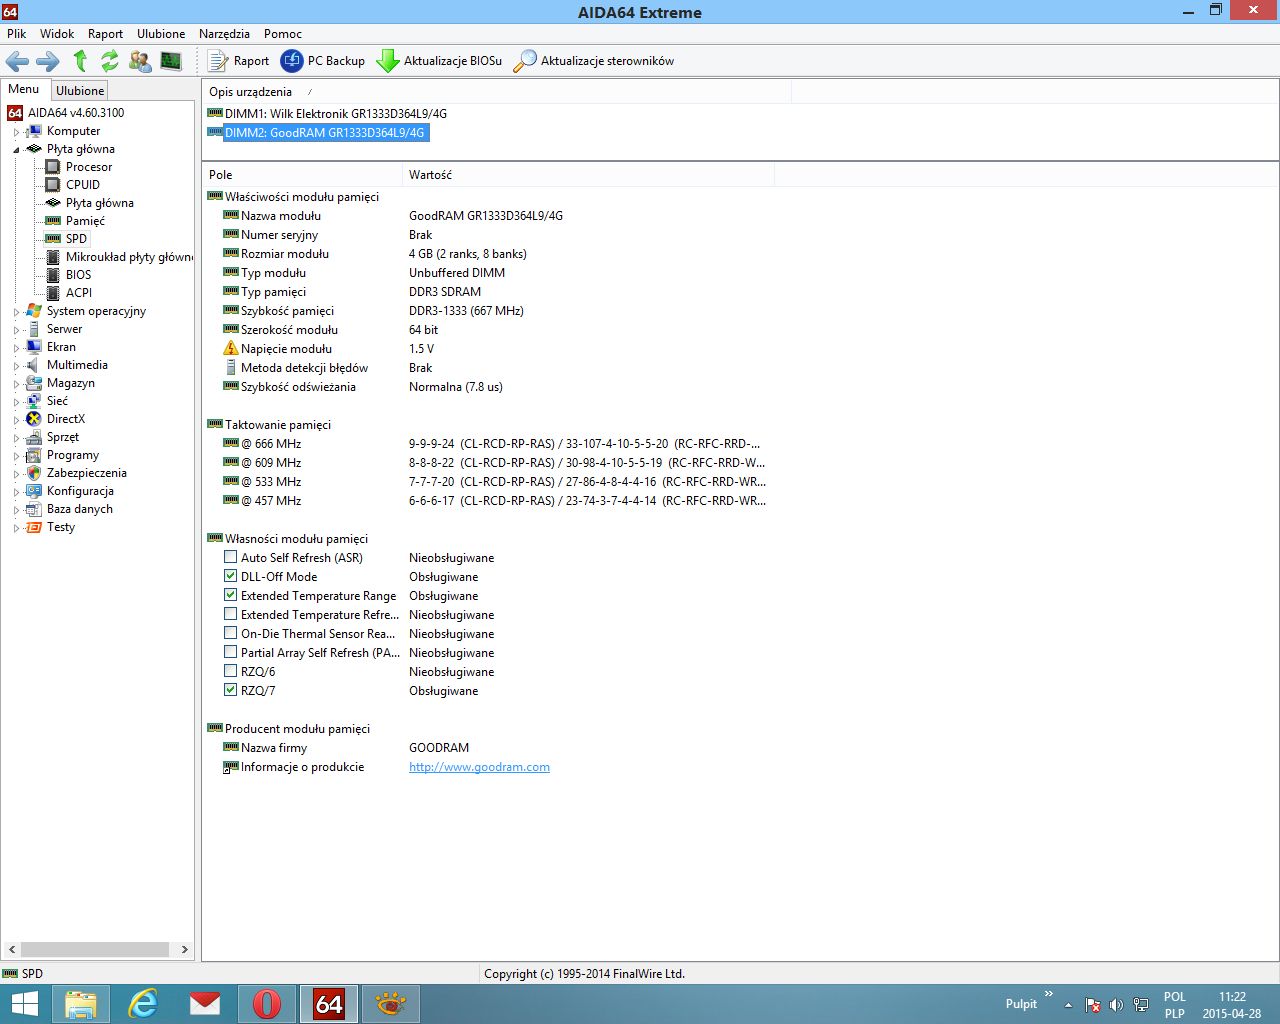Screen dimensions: 1280x1024
Task: Open the Pomoc menu
Action: click(x=283, y=34)
